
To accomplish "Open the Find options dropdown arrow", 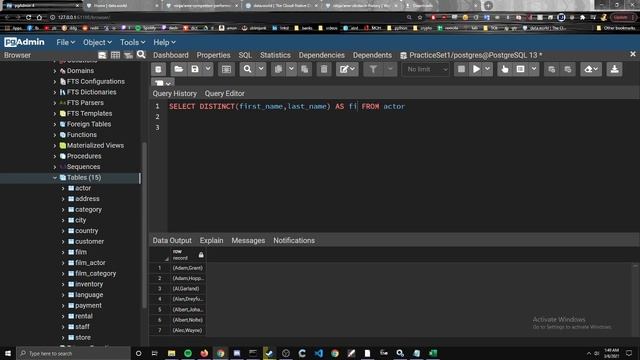I will pyautogui.click(x=261, y=69).
